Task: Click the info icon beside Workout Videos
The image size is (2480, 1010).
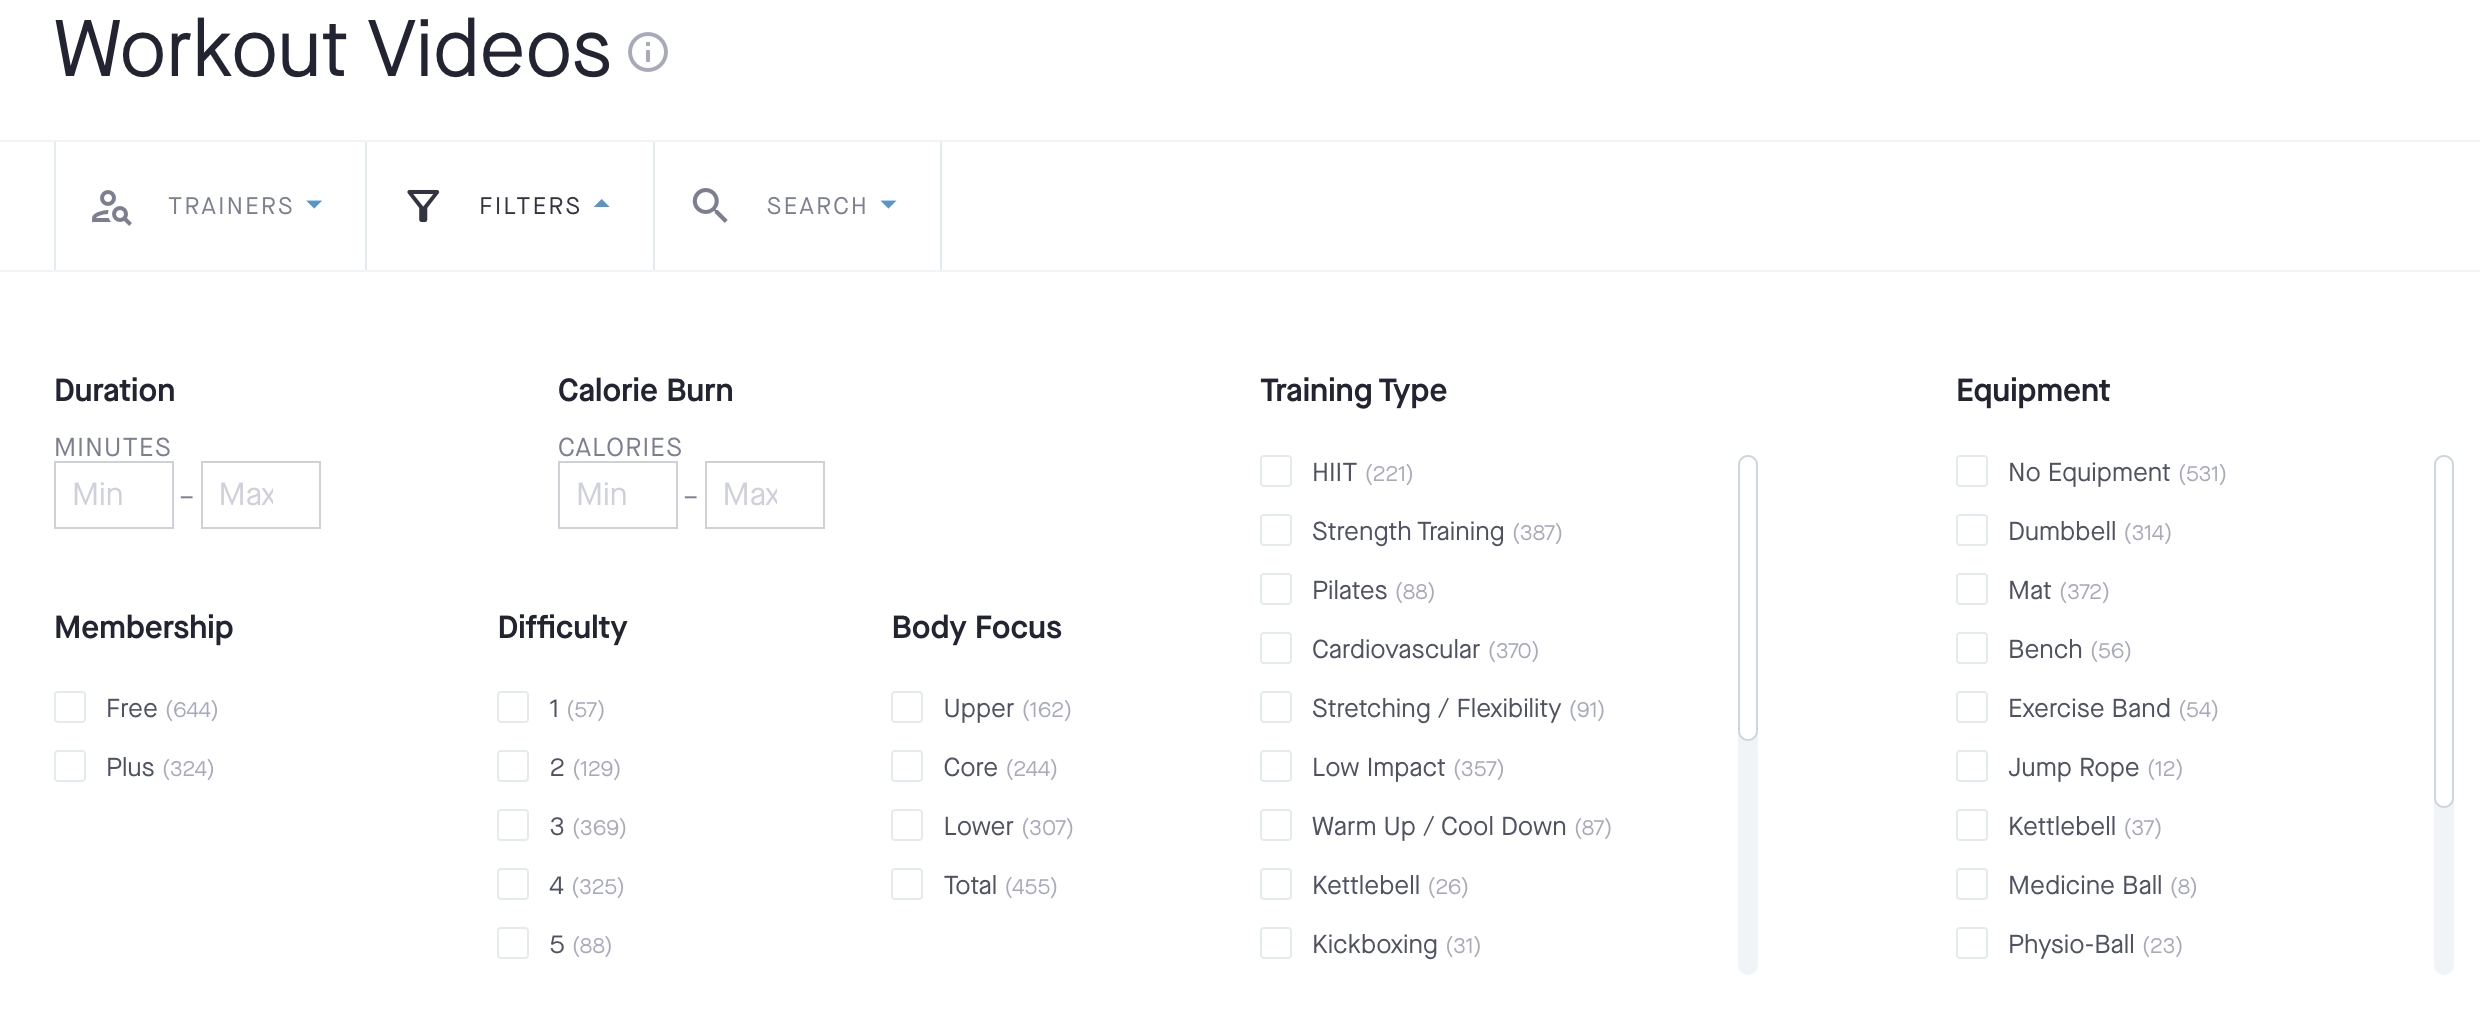Action: click(647, 52)
